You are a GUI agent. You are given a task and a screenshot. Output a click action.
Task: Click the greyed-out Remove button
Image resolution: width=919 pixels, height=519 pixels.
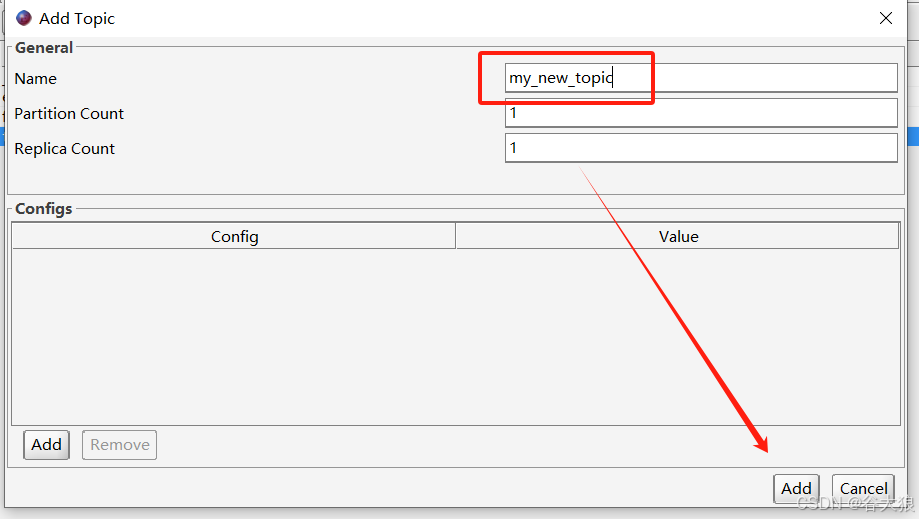[119, 445]
